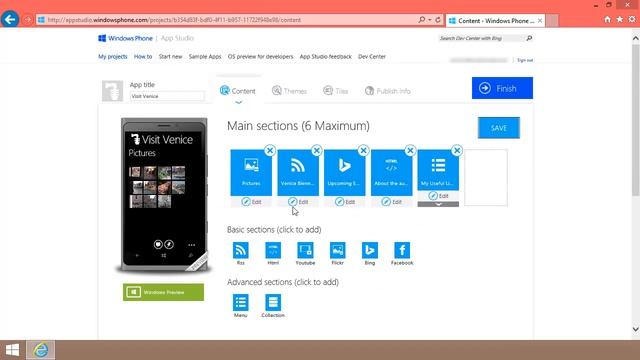Save the main sections
Screen dimensions: 640x360
[x=499, y=128]
